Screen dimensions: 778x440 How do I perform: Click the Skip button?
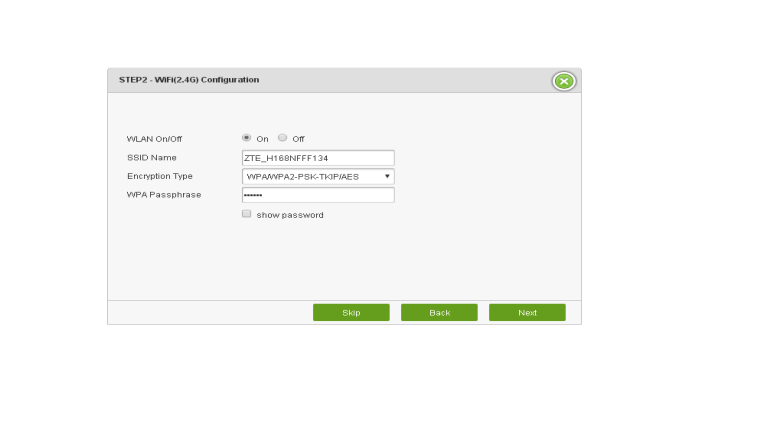(x=351, y=313)
